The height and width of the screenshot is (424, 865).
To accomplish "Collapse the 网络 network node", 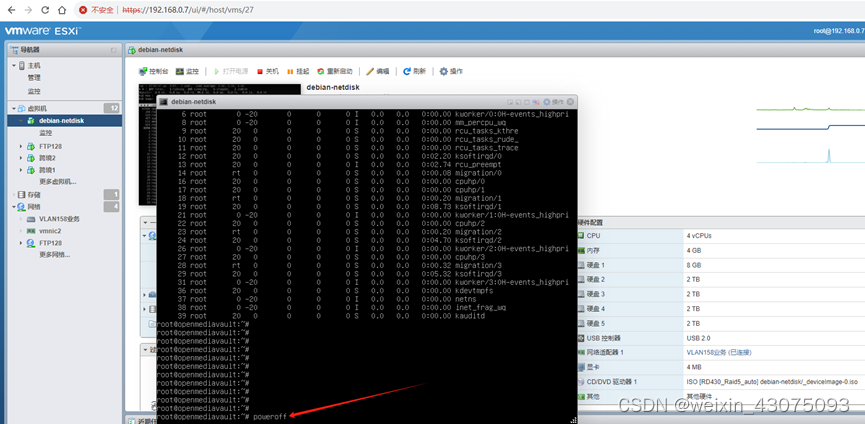I will point(14,207).
